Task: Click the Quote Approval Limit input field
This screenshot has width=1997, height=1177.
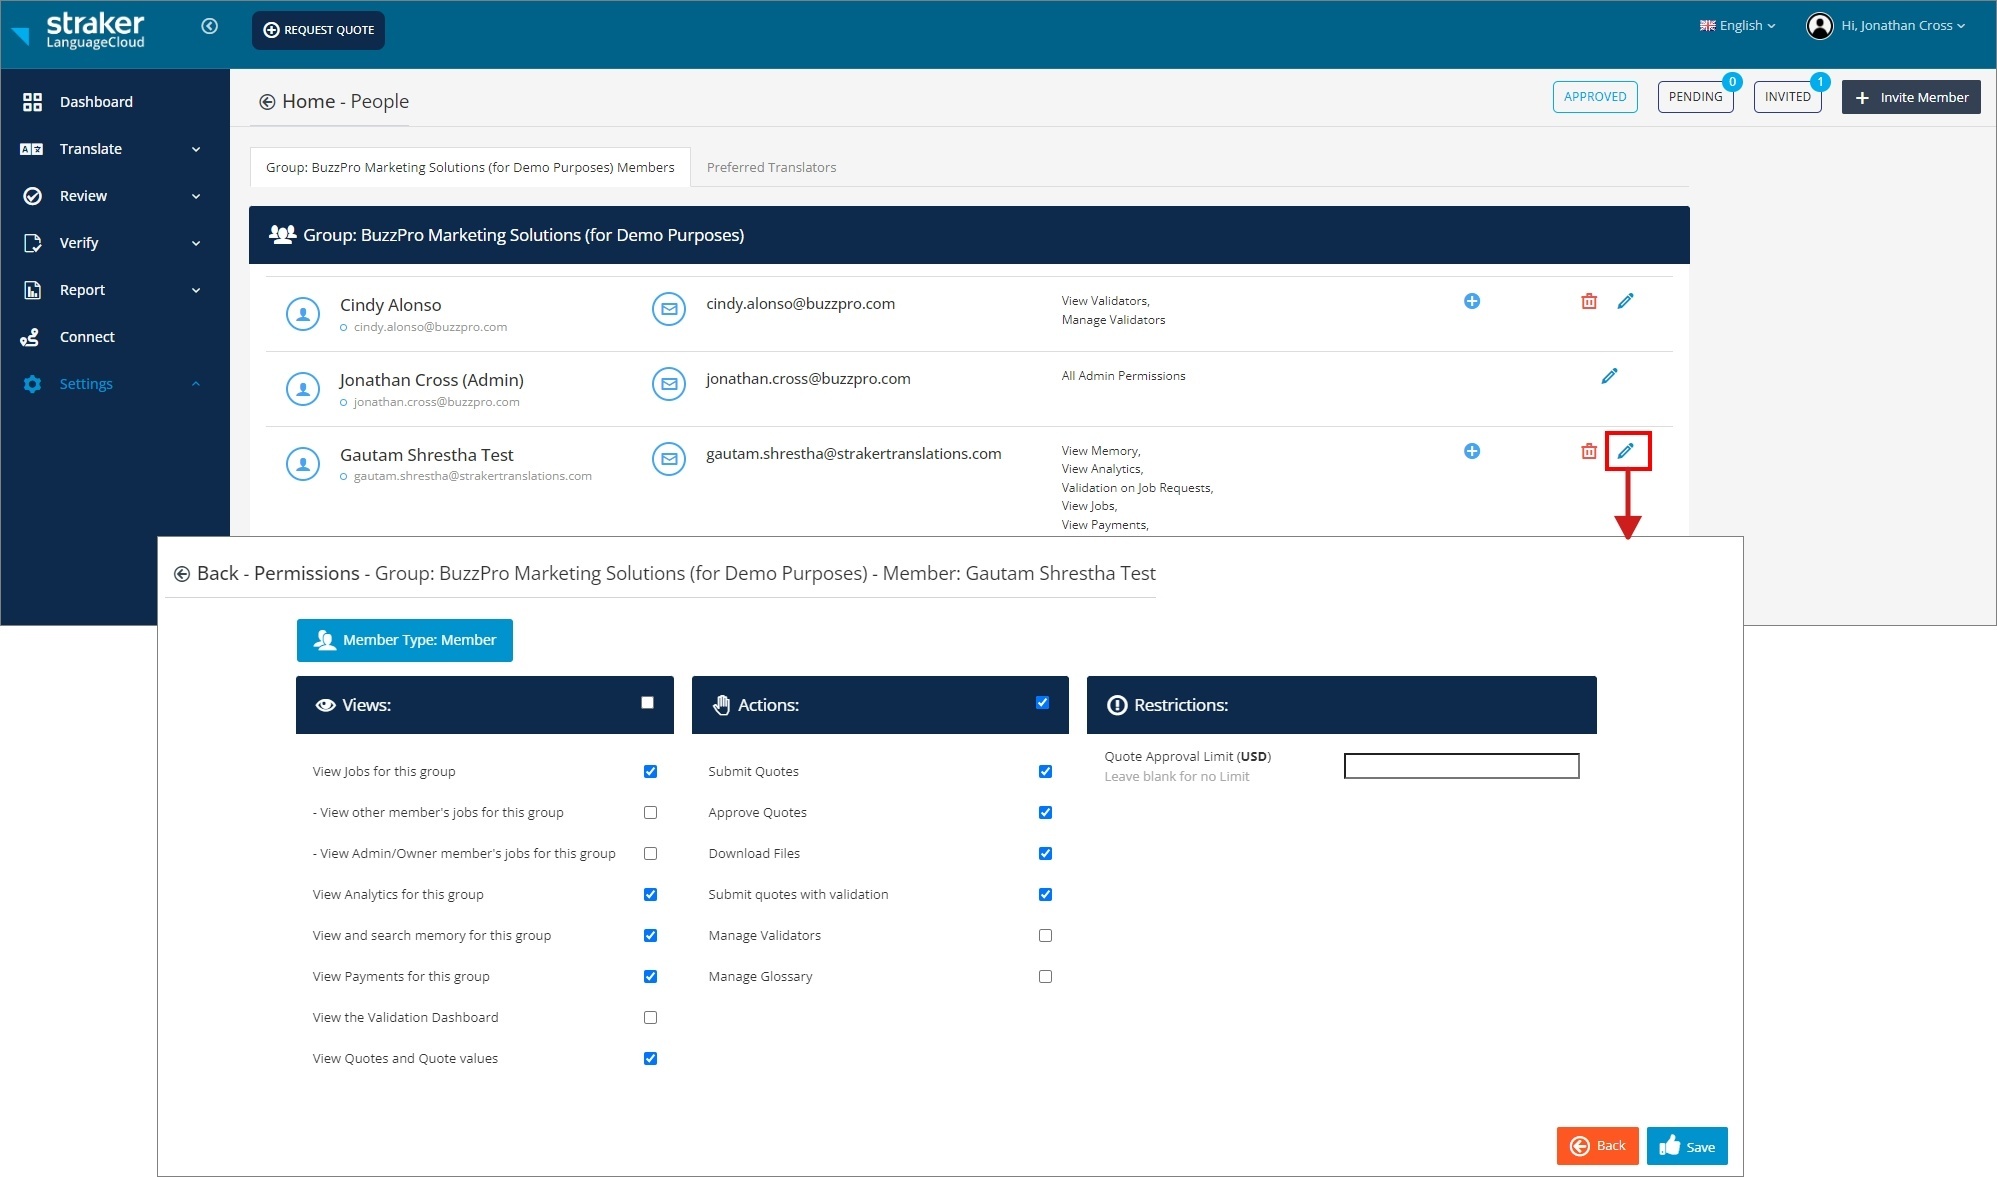Action: click(x=1461, y=766)
